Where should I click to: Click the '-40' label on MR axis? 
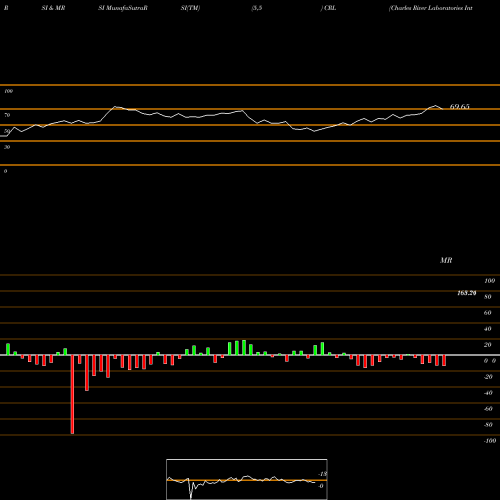click(488, 393)
